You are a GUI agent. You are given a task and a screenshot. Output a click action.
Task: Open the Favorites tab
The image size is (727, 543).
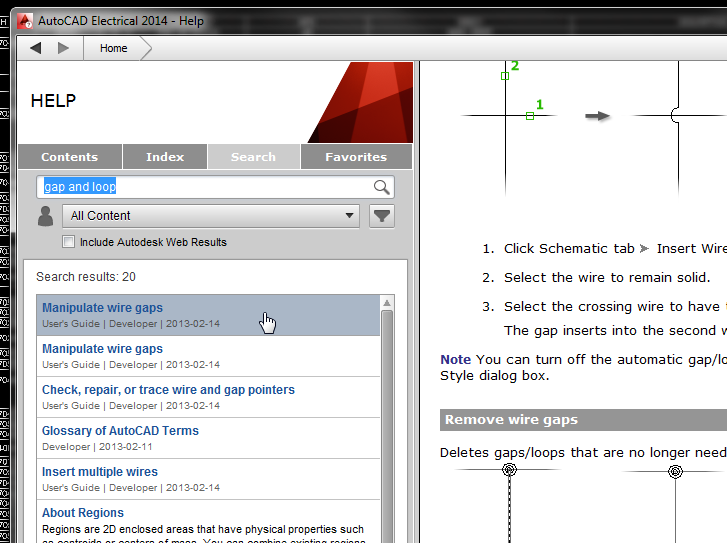(356, 157)
